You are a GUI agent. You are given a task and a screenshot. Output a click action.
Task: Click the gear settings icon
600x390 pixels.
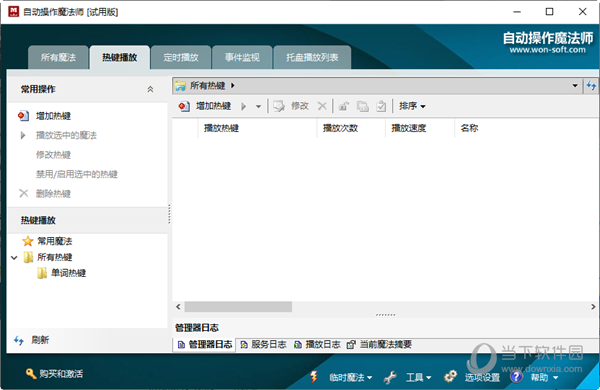[450, 376]
